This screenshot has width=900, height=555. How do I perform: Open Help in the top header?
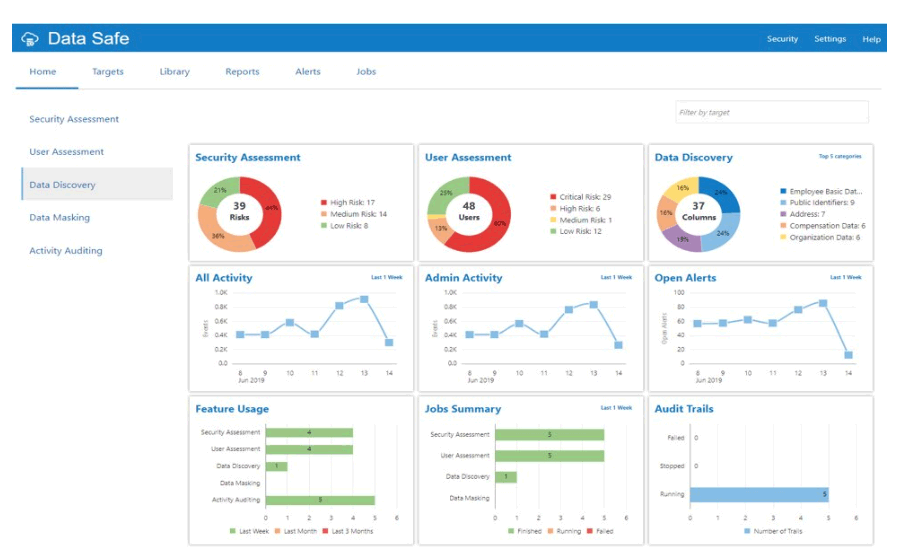point(871,39)
